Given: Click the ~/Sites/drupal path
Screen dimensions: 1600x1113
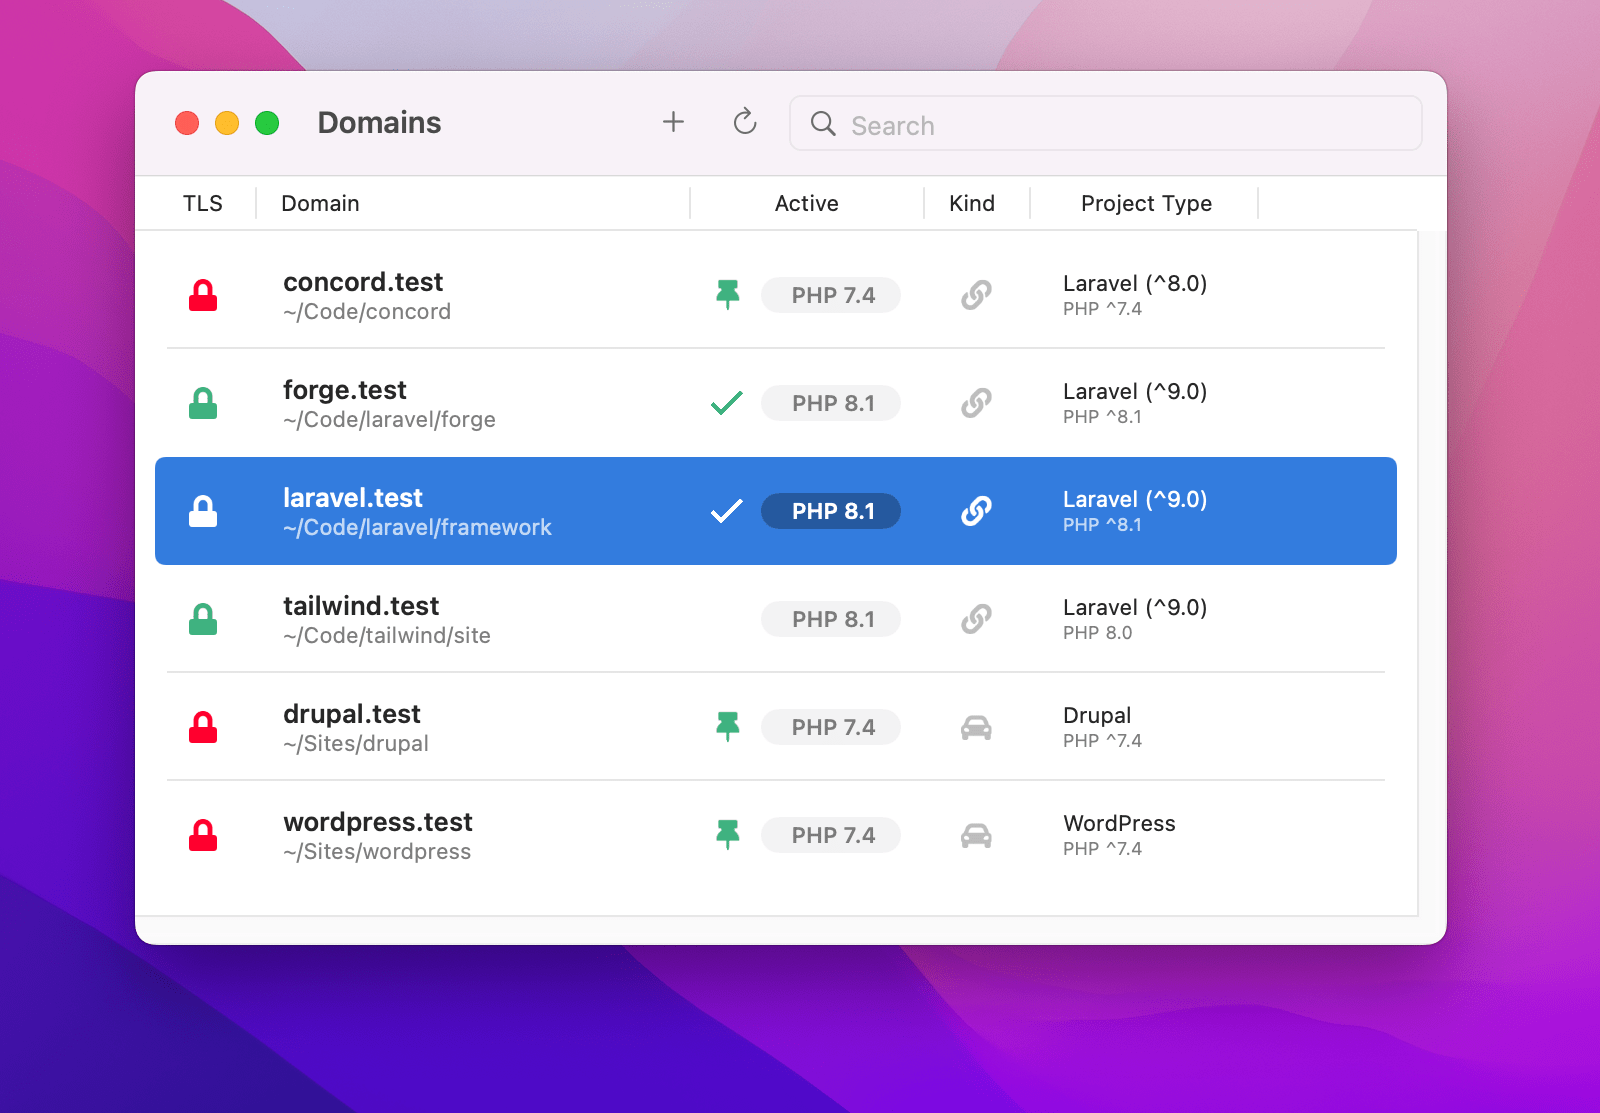Looking at the screenshot, I should 356,744.
